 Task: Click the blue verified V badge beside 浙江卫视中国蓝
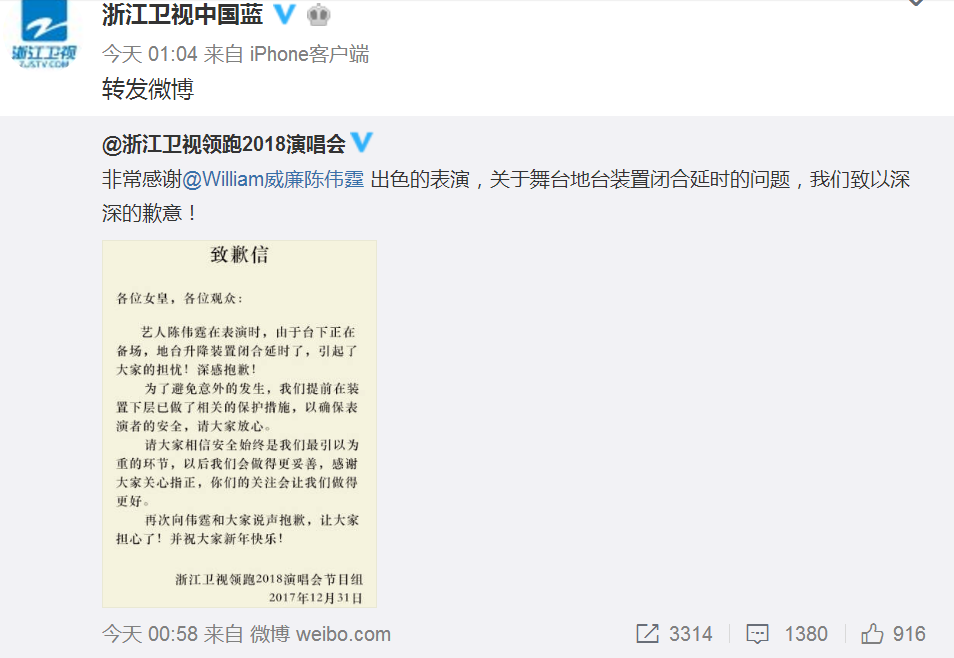pos(284,14)
